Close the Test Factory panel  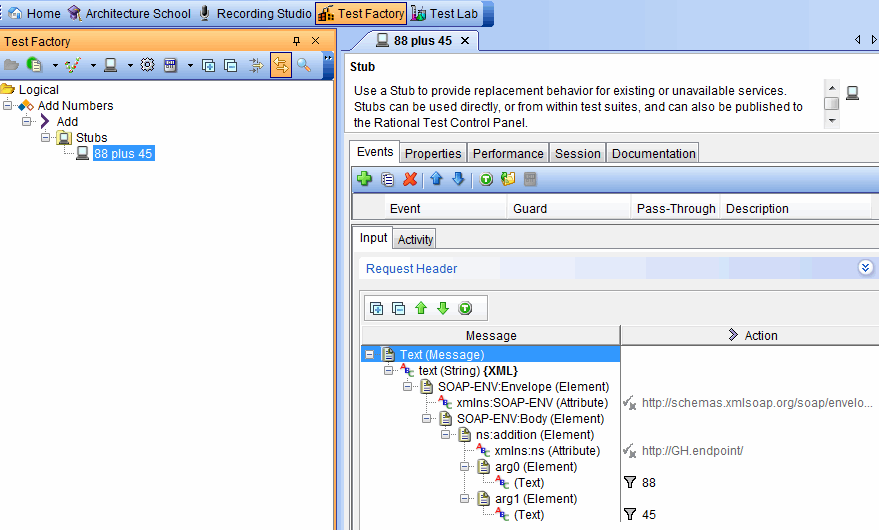tap(316, 41)
